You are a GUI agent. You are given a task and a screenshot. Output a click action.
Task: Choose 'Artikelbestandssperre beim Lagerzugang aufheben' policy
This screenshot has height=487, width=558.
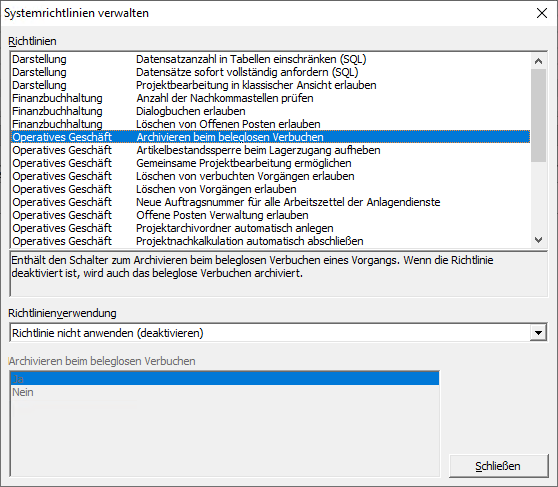click(270, 150)
